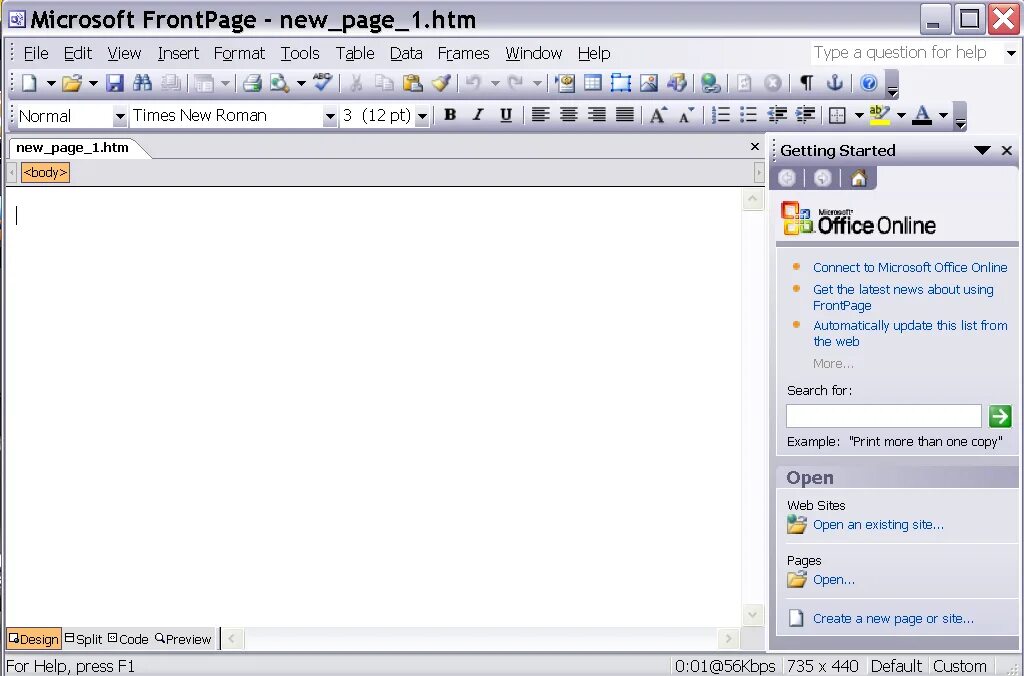Toggle Bold formatting
Viewport: 1024px width, 676px height.
(450, 116)
